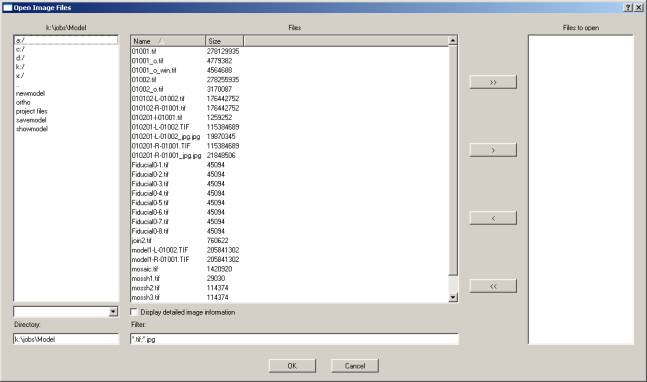Image resolution: width=647 pixels, height=382 pixels.
Task: Open the ortho folder
Action: pyautogui.click(x=23, y=102)
